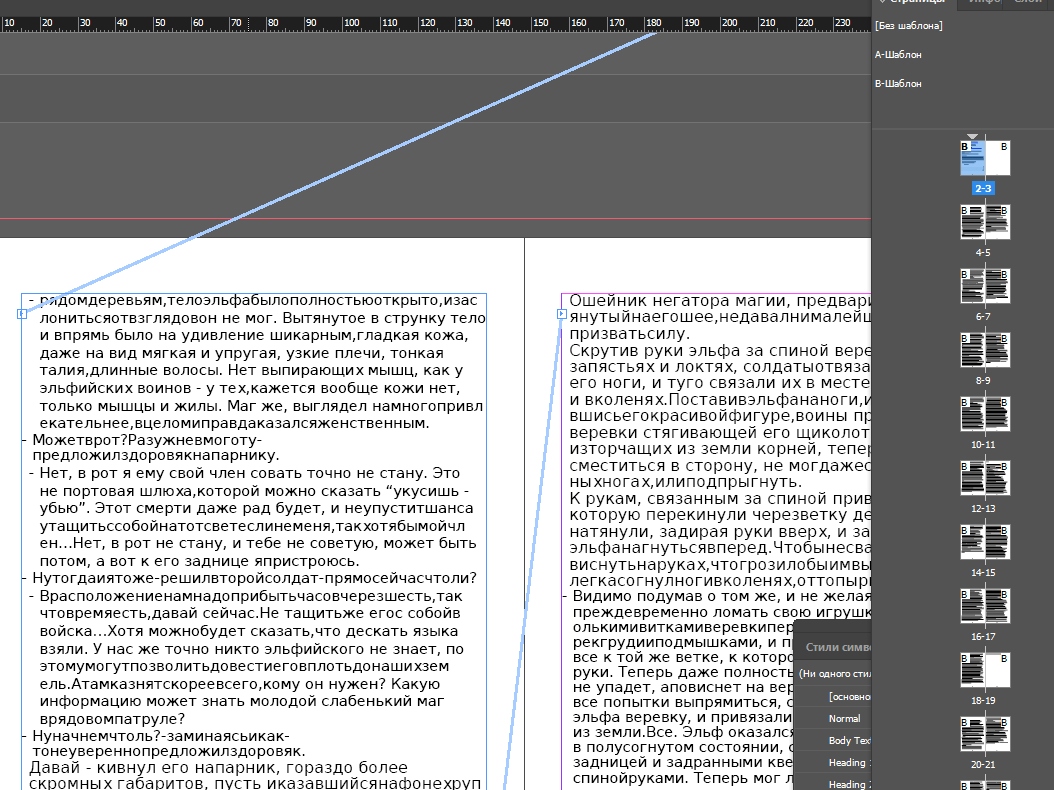Image resolution: width=1054 pixels, height=790 pixels.
Task: Select the highlighted 2-3 spread thumbnail
Action: tap(985, 158)
